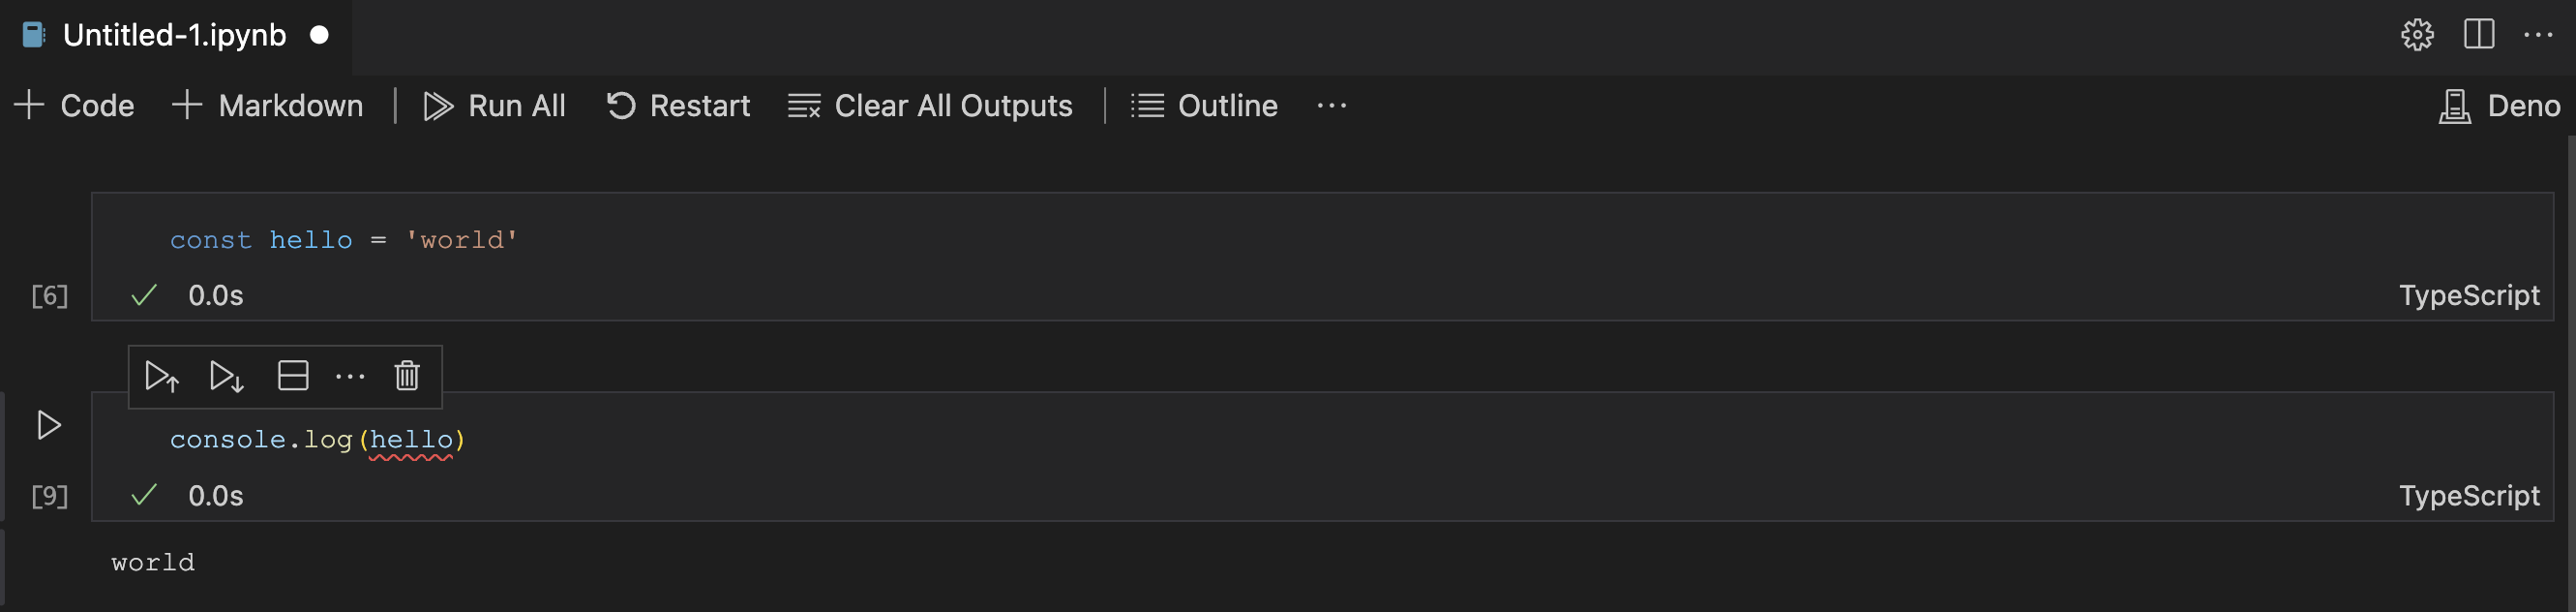Execute cells above the selected cell
2576x612 pixels.
160,377
